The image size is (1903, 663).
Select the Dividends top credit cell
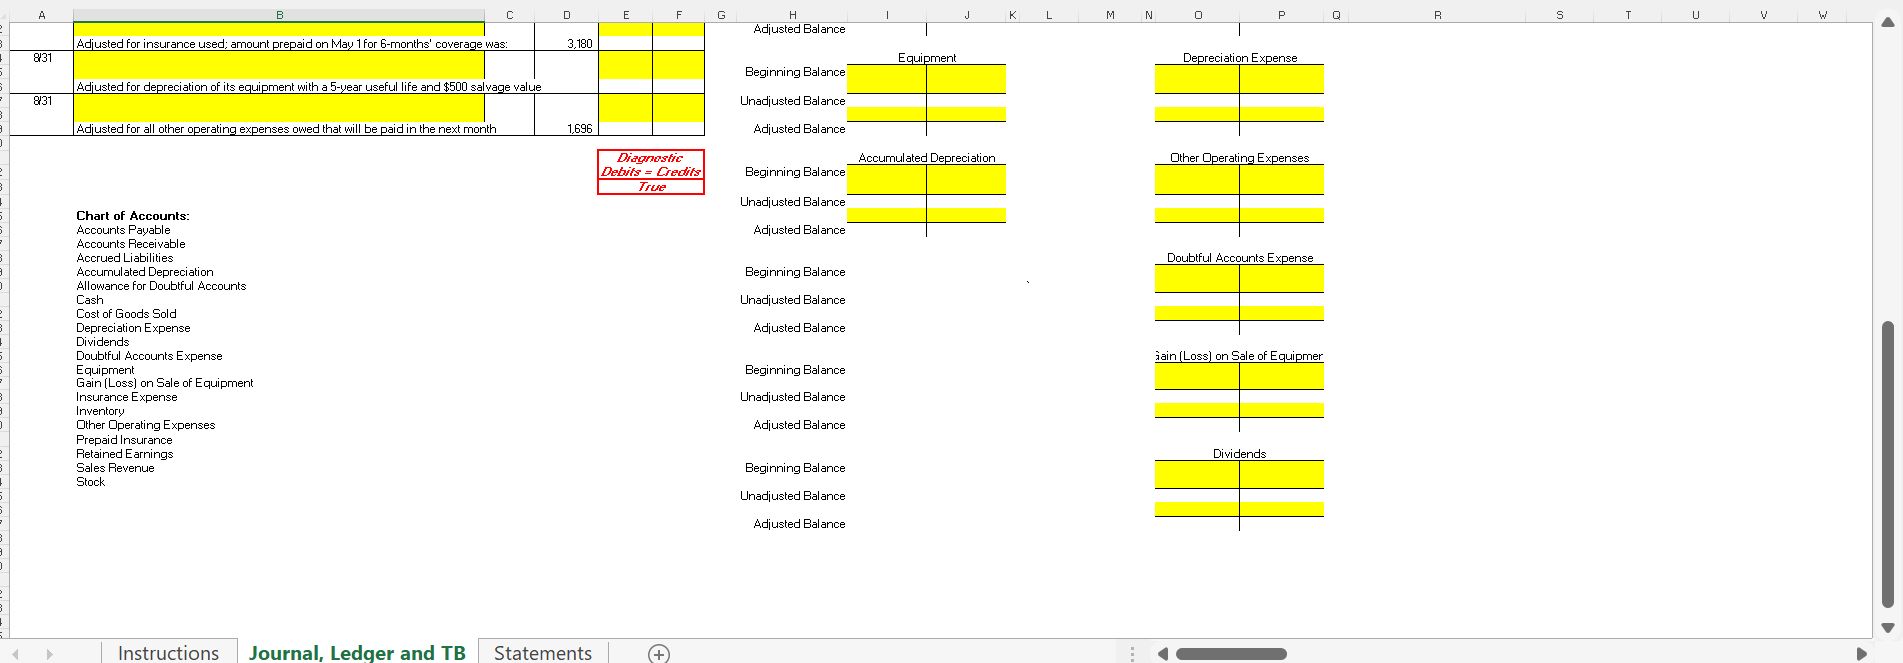(x=1282, y=468)
